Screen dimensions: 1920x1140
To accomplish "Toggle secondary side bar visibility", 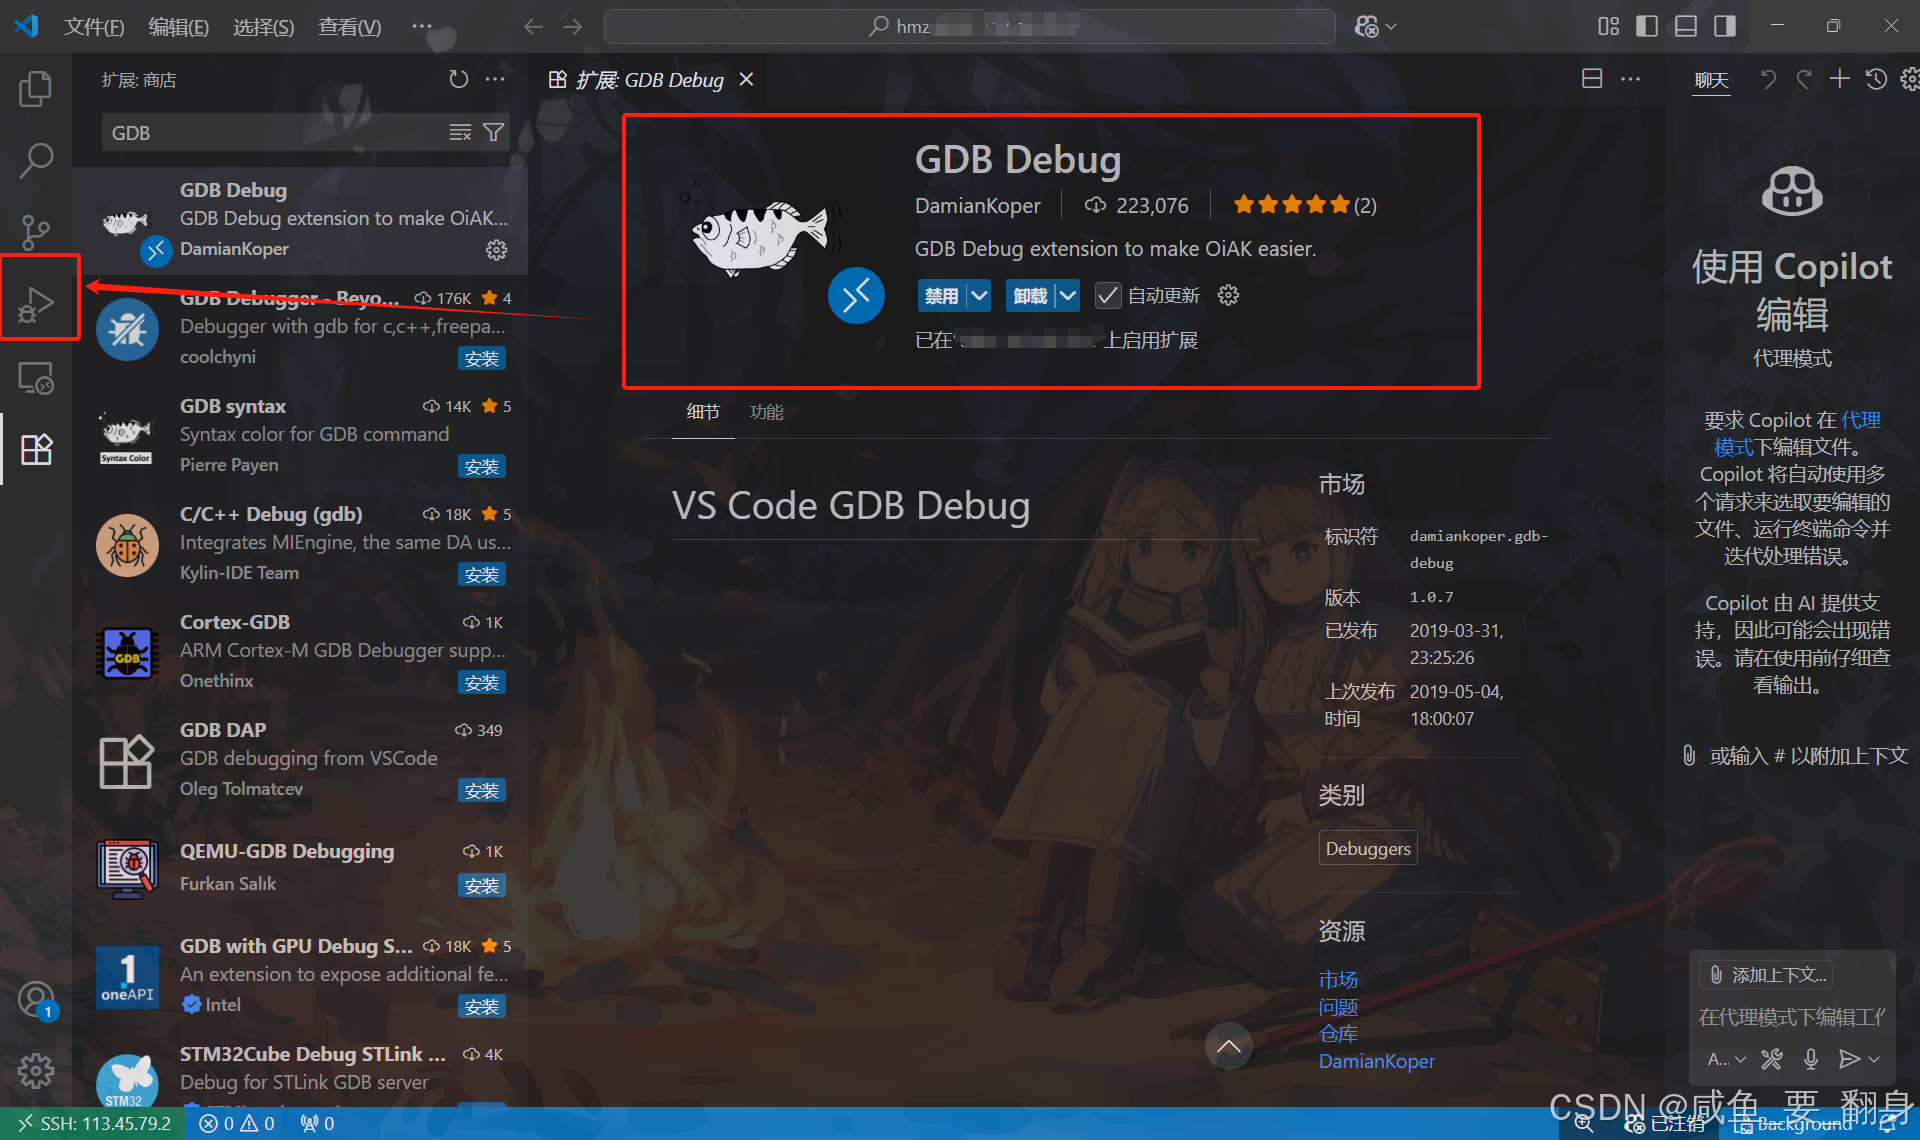I will click(x=1725, y=26).
